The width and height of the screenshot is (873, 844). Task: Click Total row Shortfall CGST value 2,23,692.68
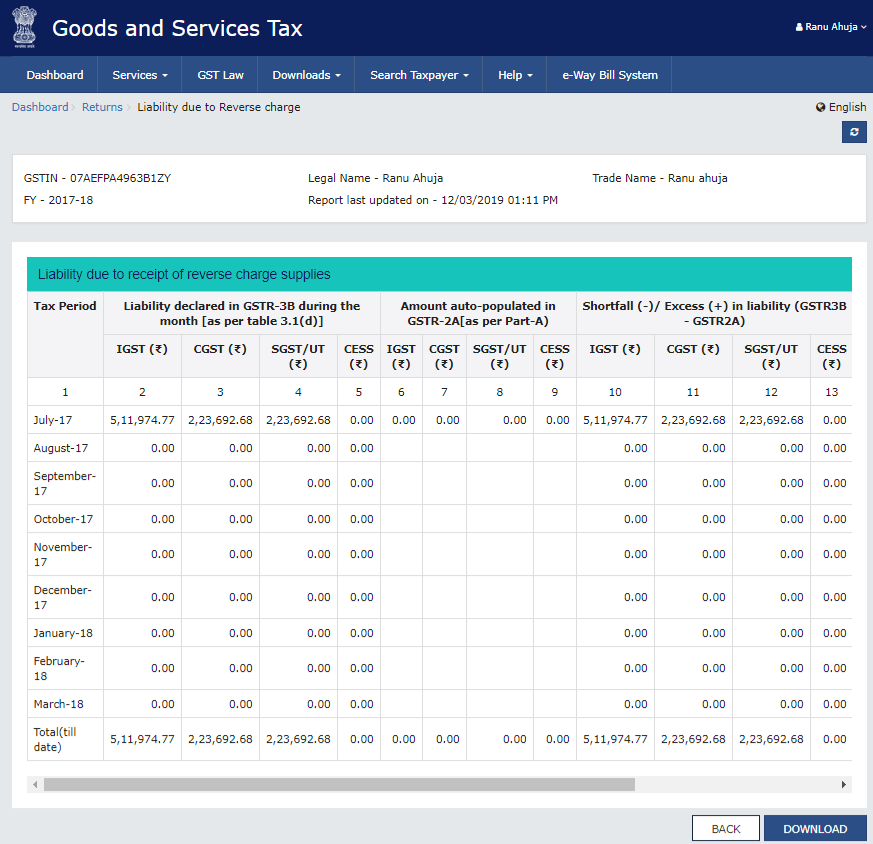tap(693, 739)
